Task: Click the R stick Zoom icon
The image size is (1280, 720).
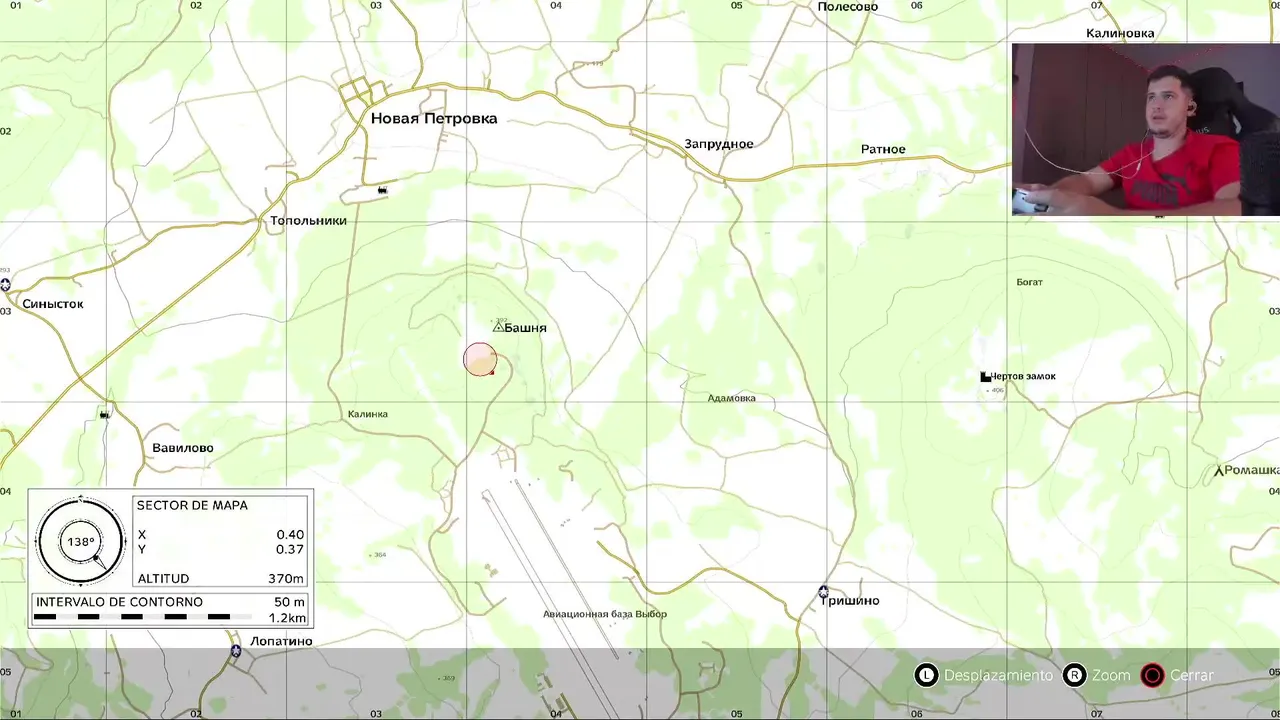Action: pos(1074,676)
